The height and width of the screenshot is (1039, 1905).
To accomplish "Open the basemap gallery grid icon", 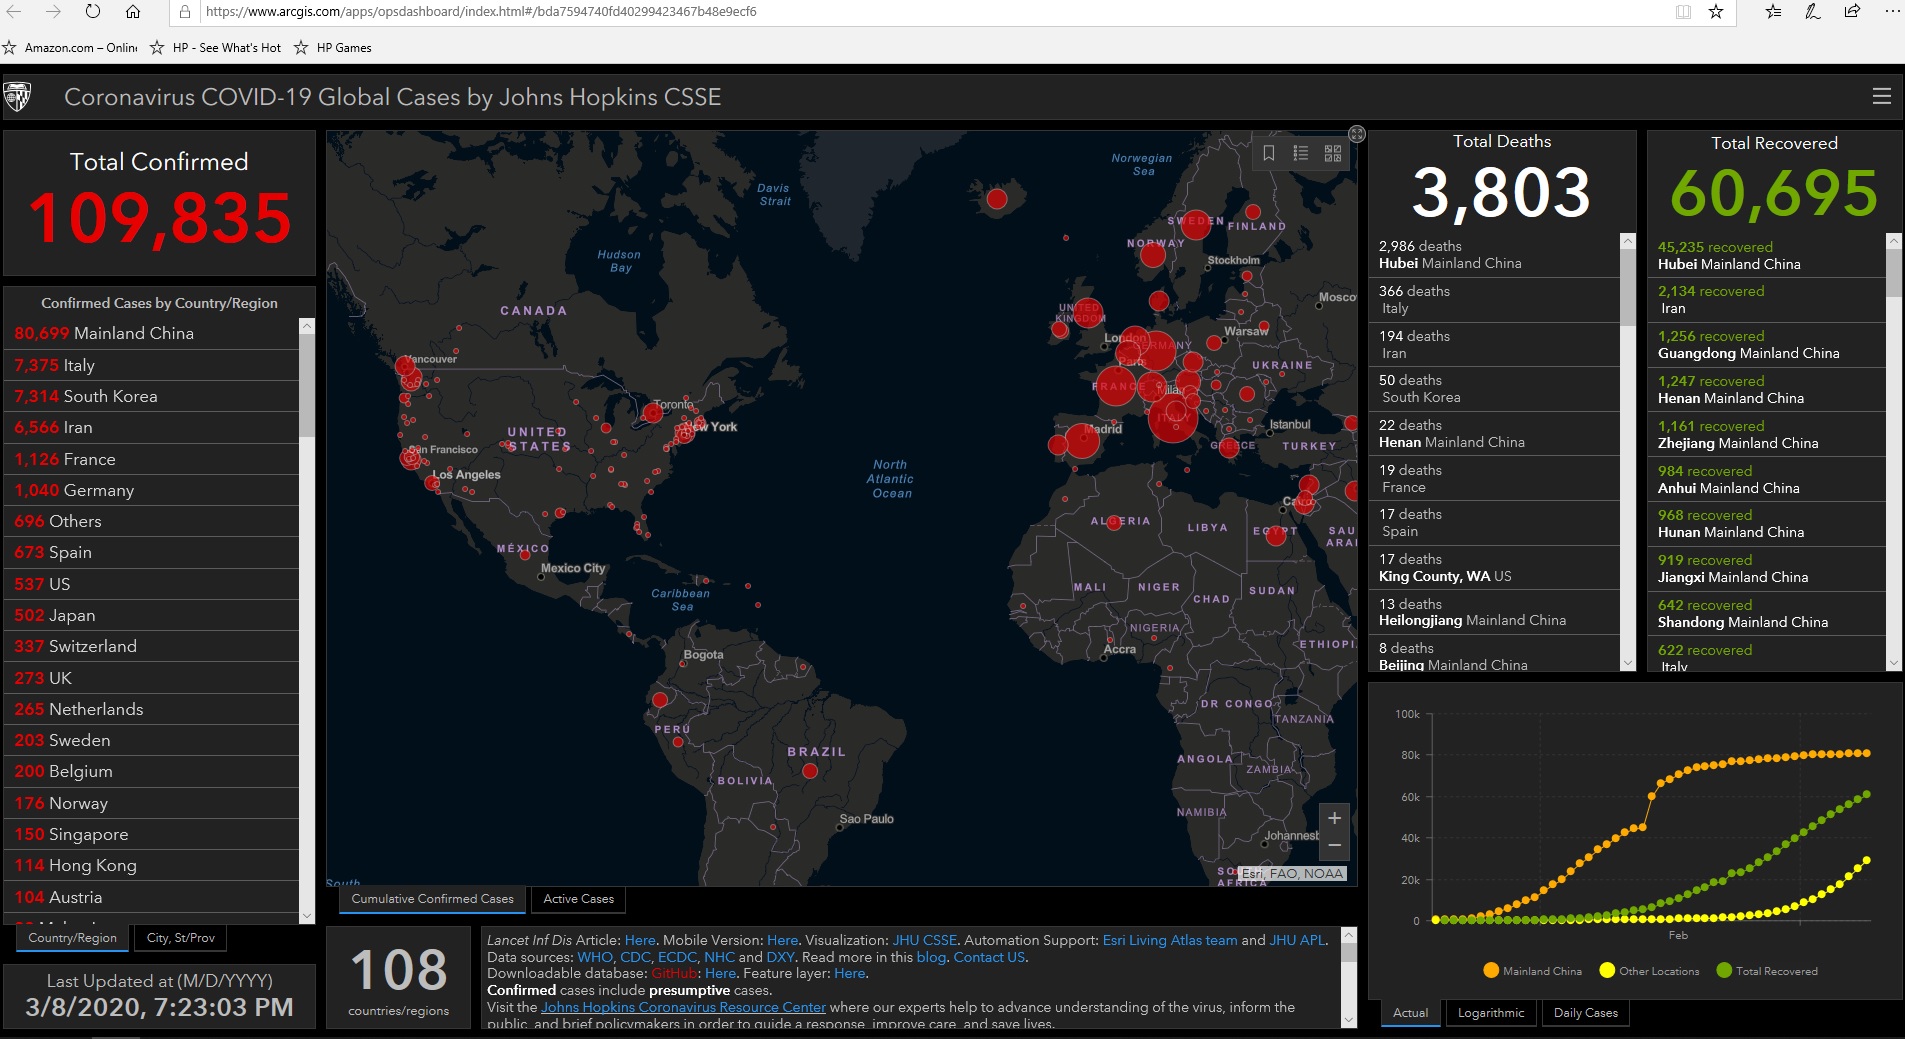I will [1333, 153].
